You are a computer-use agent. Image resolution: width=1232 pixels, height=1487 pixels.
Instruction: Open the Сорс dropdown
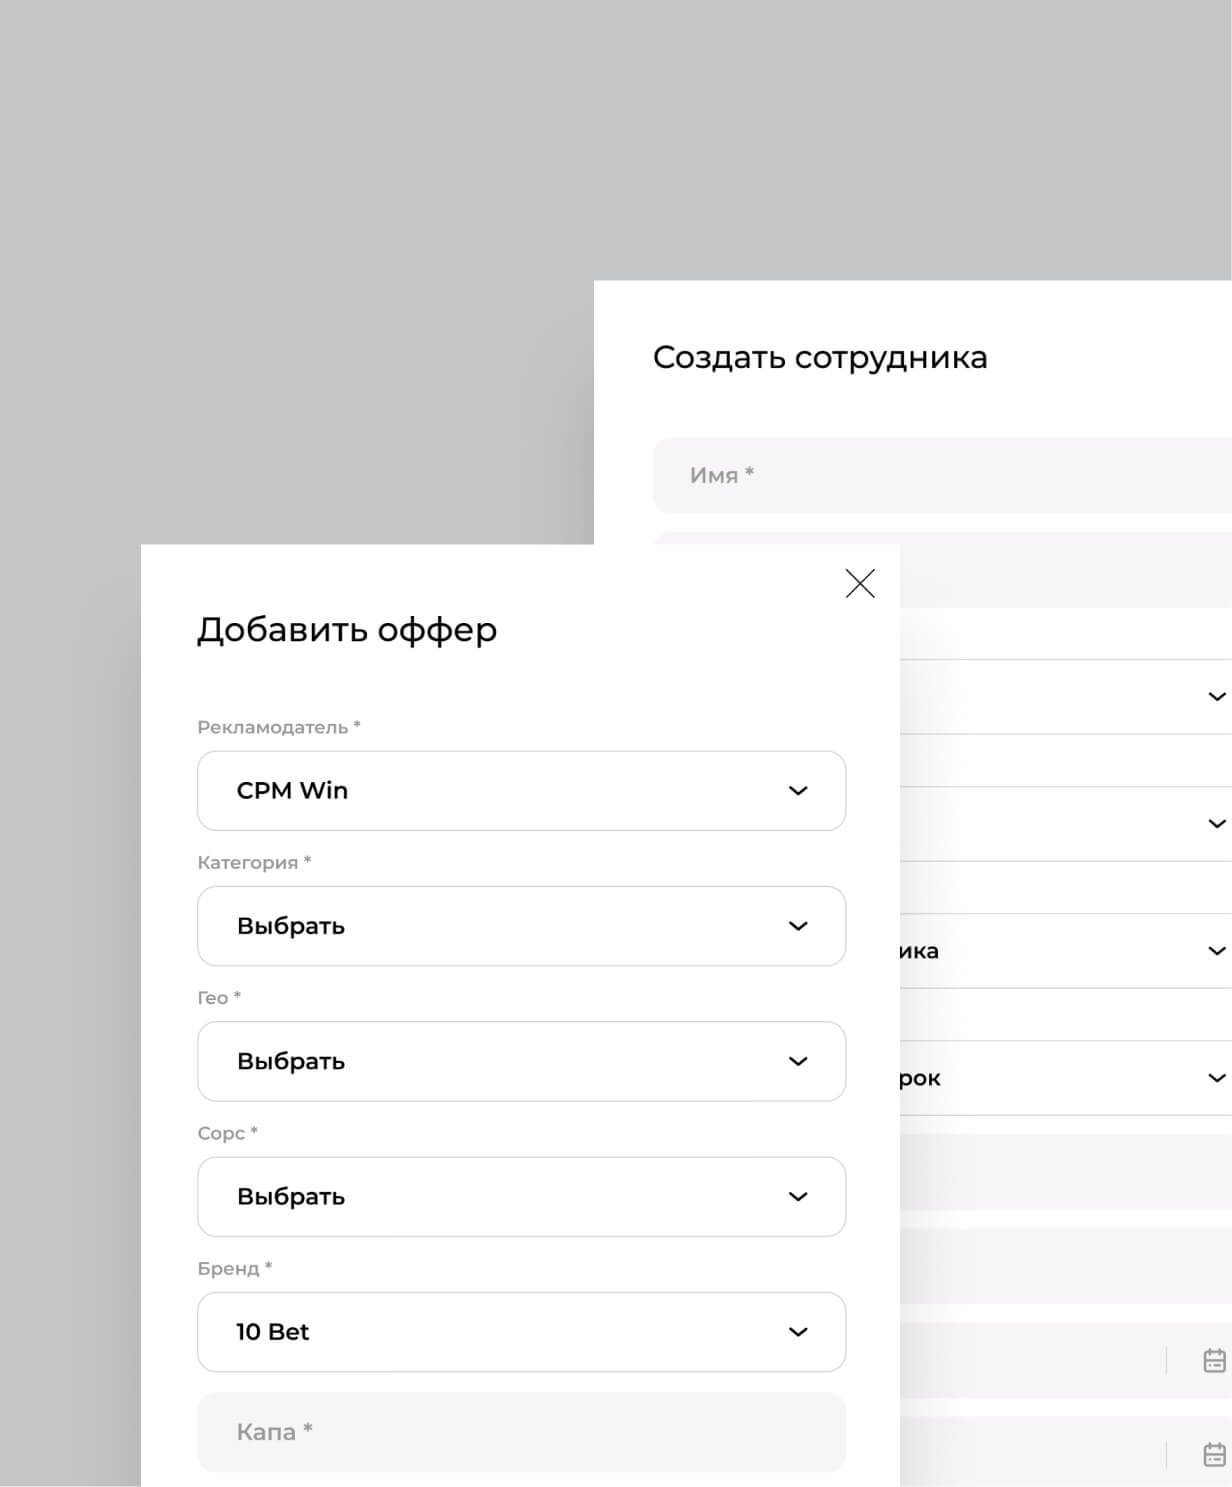tap(521, 1197)
